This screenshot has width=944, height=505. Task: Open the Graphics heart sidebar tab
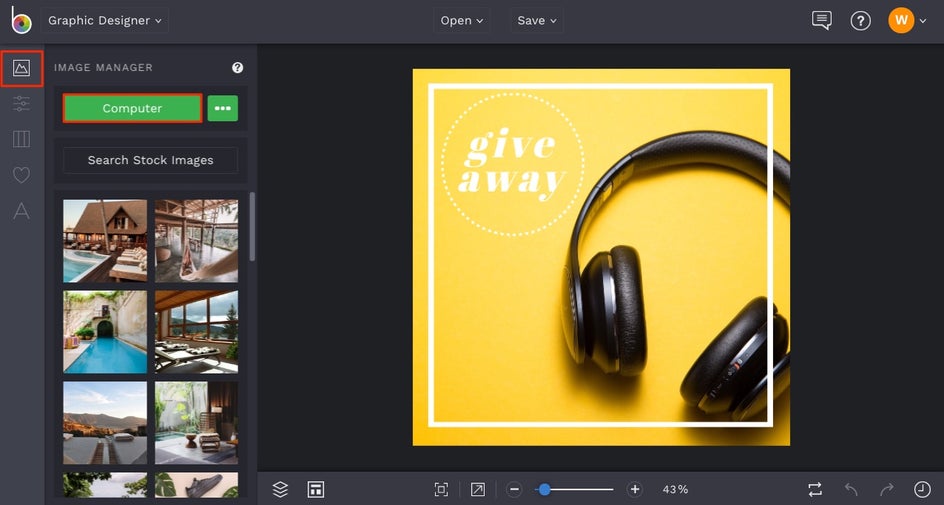[x=21, y=175]
